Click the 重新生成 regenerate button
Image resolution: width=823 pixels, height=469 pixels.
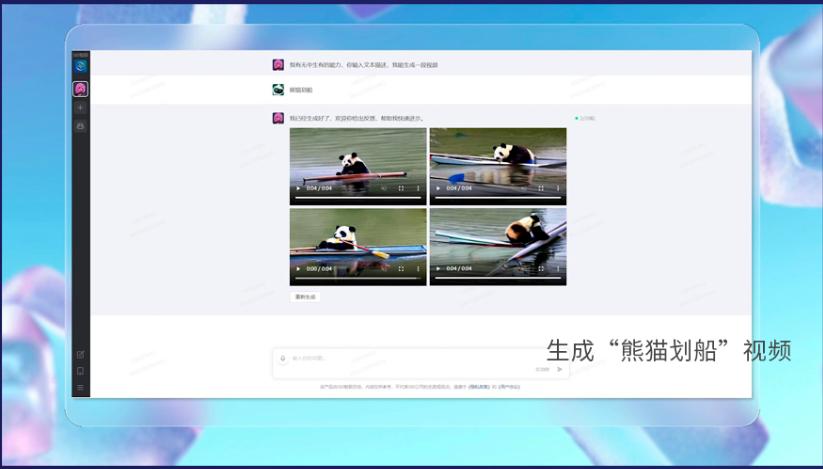(305, 297)
